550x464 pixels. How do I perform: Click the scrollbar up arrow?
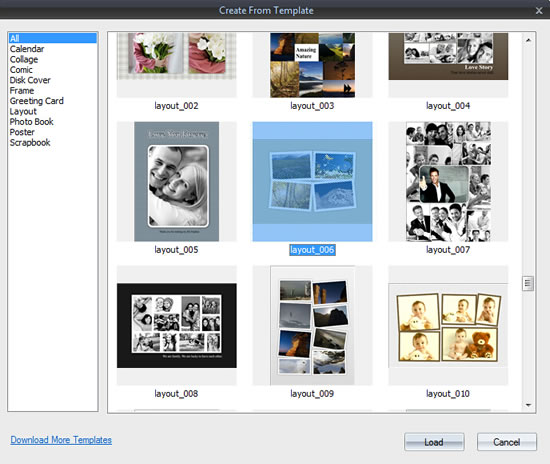coord(528,40)
